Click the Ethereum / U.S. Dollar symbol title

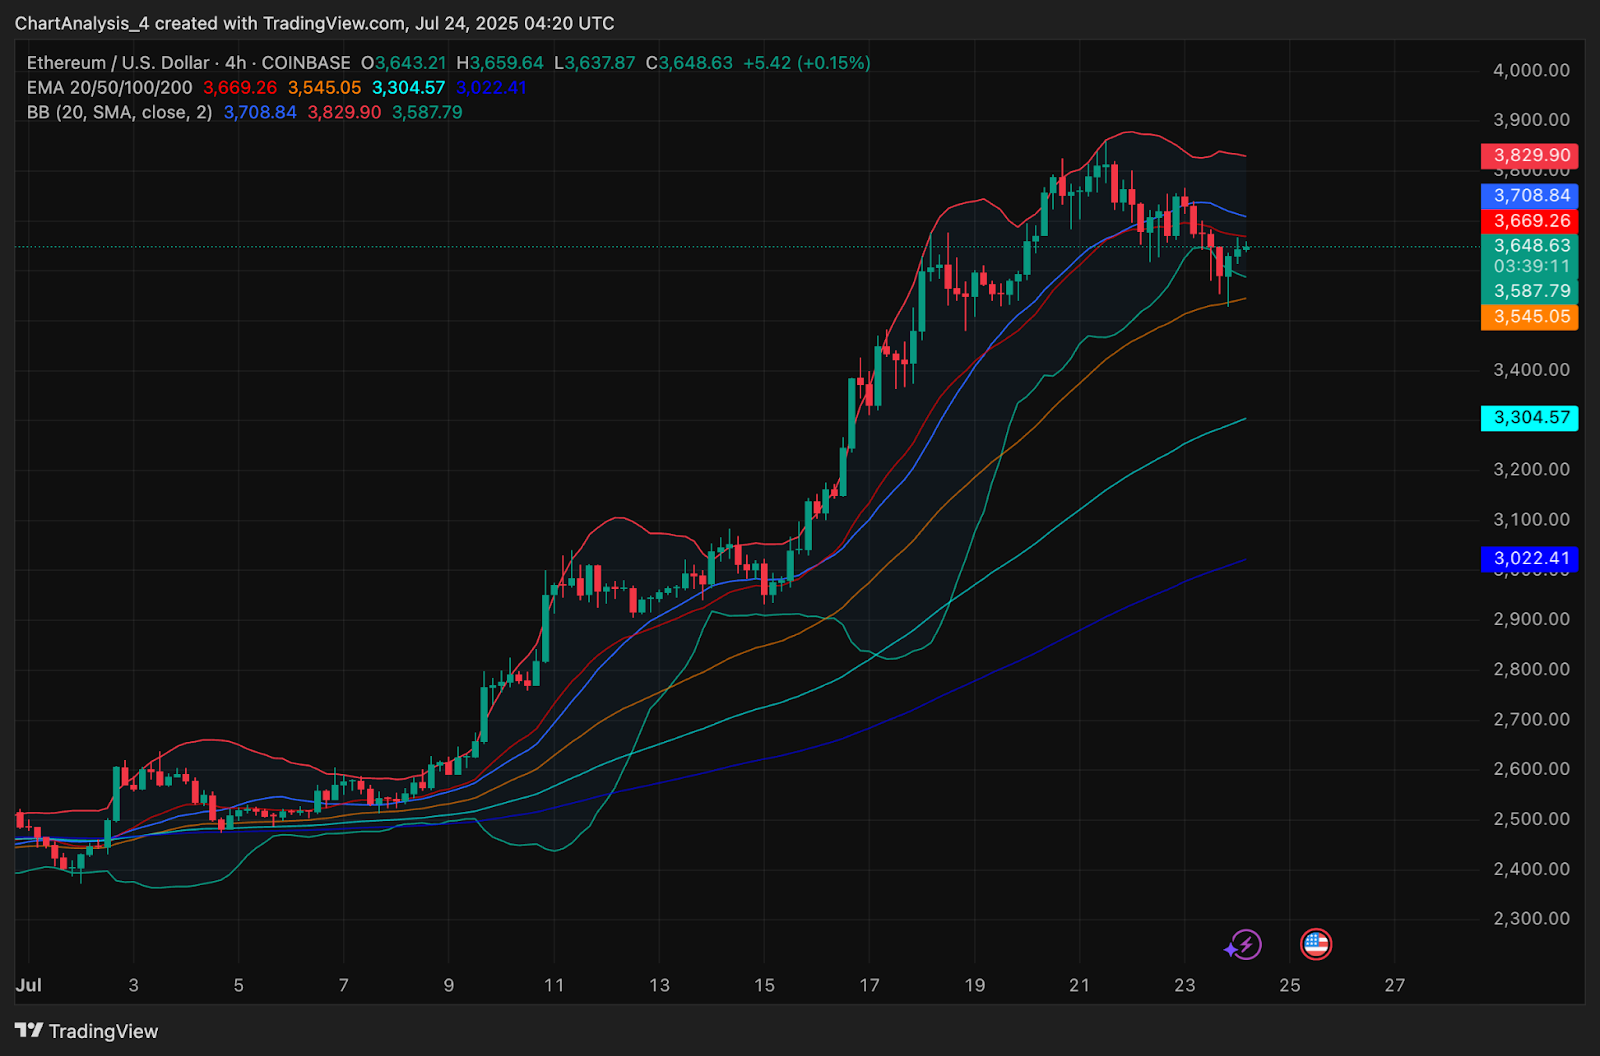pyautogui.click(x=118, y=63)
